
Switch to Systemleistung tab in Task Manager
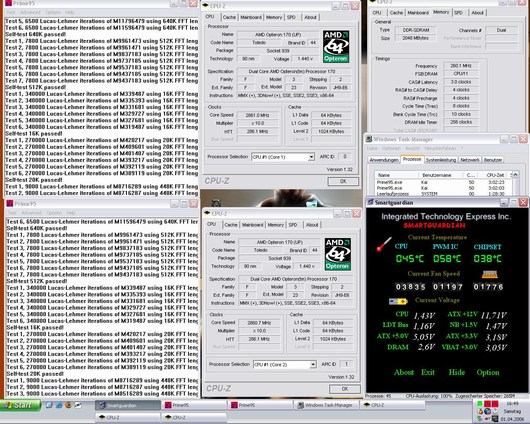(x=441, y=160)
